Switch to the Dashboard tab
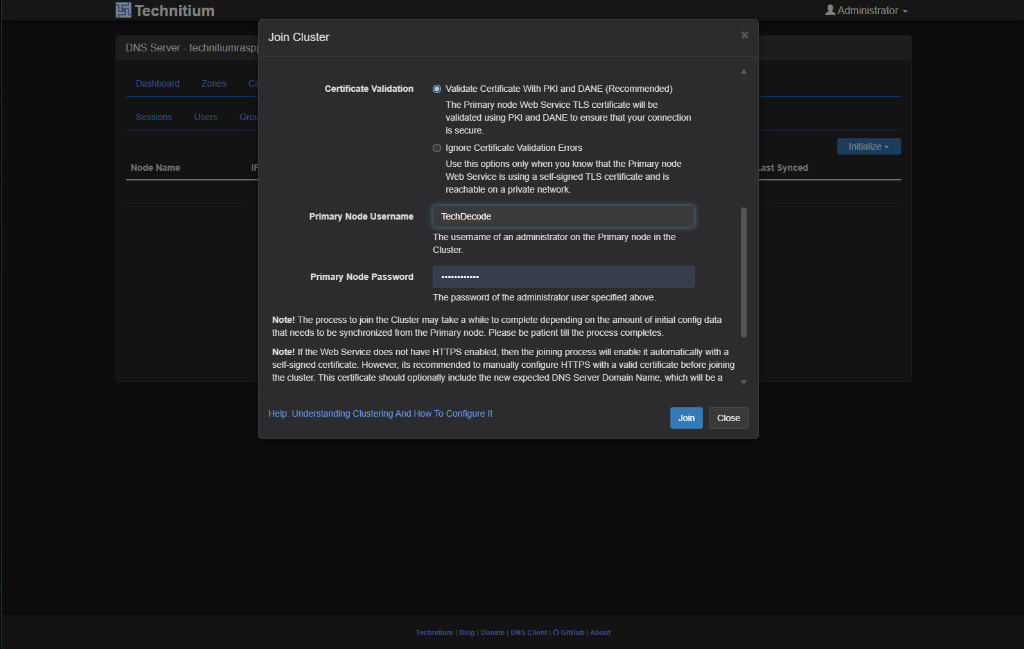The width and height of the screenshot is (1024, 649). (x=157, y=84)
